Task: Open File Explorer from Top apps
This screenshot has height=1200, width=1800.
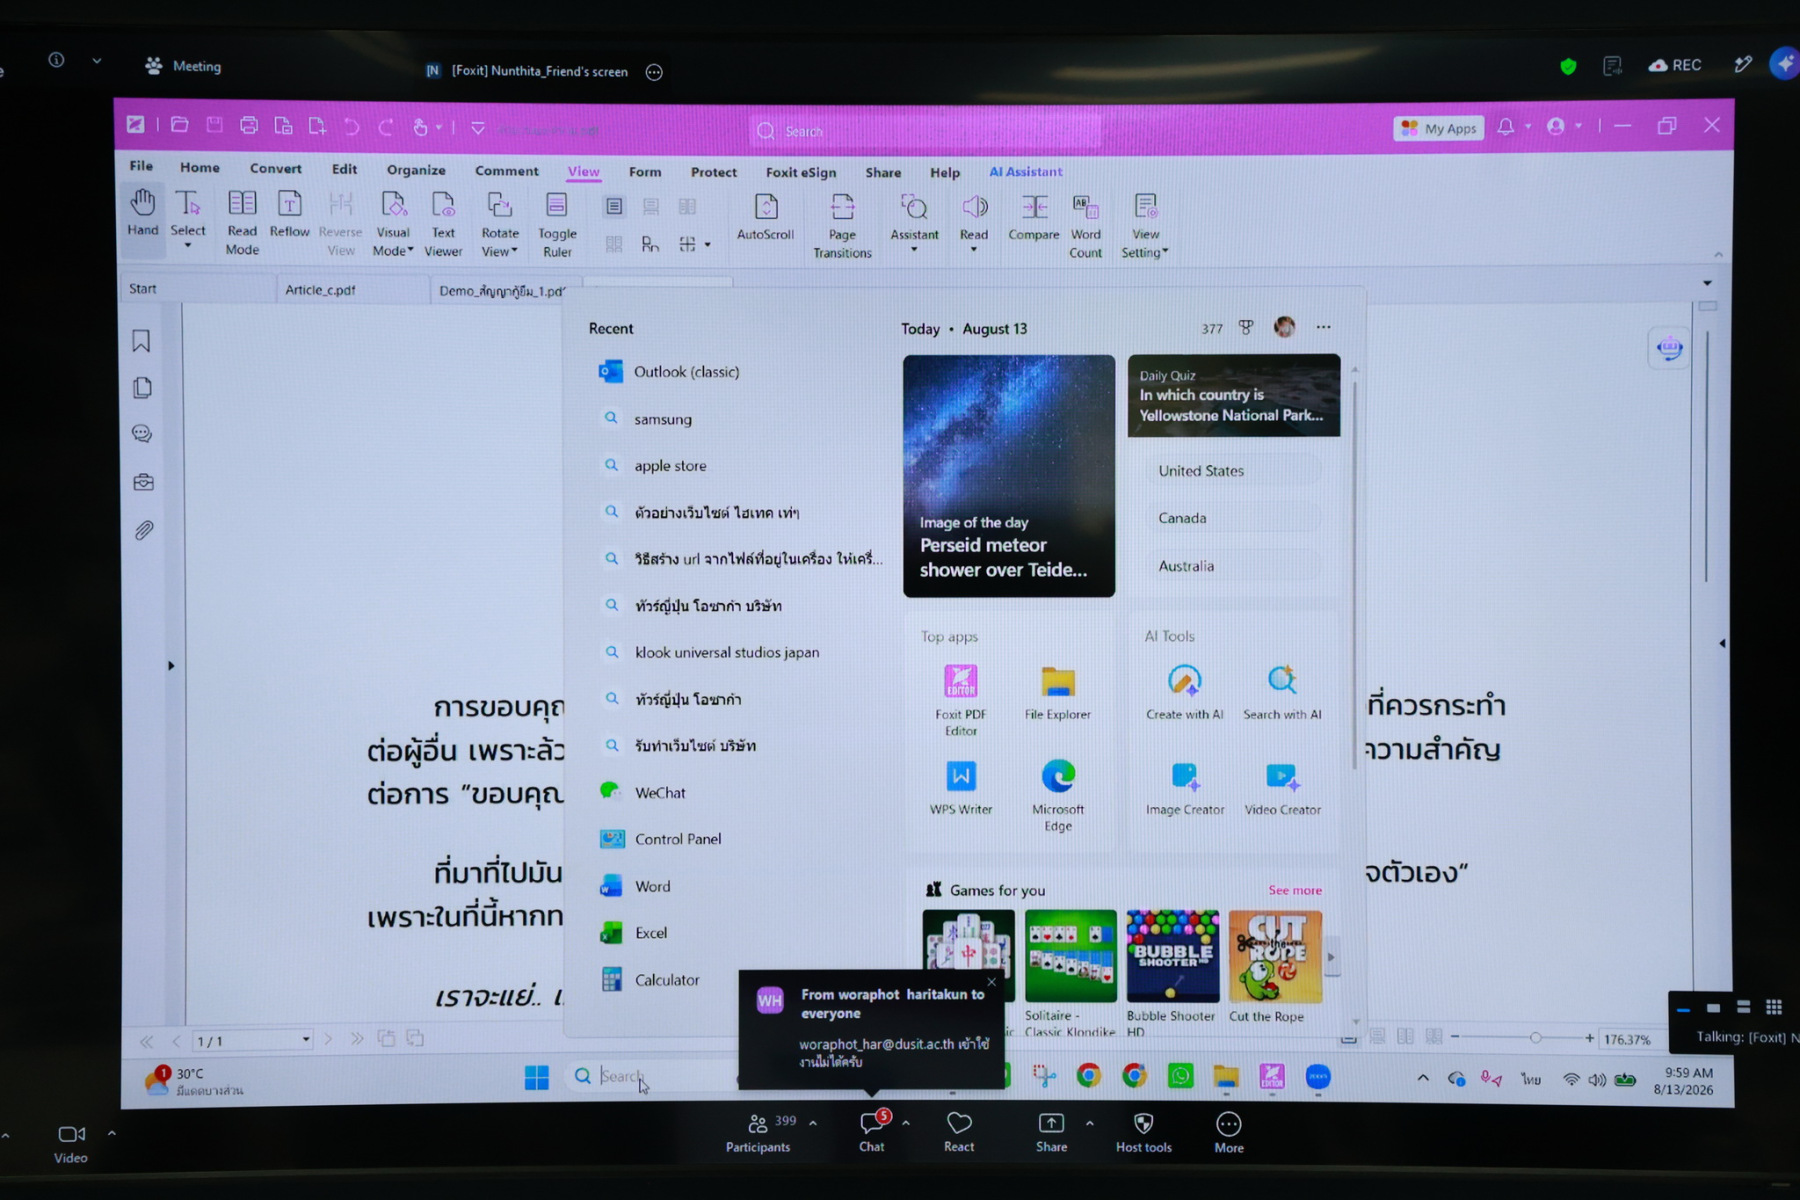Action: [x=1058, y=692]
